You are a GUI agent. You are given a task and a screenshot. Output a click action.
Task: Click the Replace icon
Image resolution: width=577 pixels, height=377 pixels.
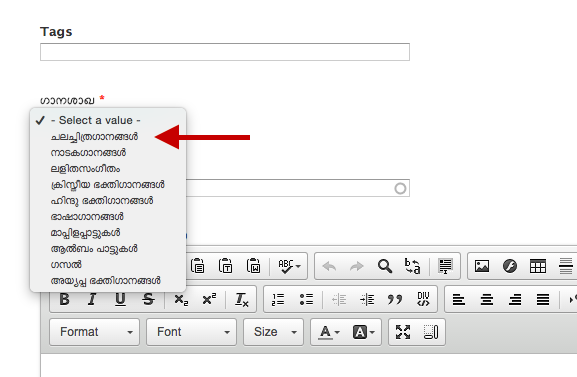tap(413, 266)
